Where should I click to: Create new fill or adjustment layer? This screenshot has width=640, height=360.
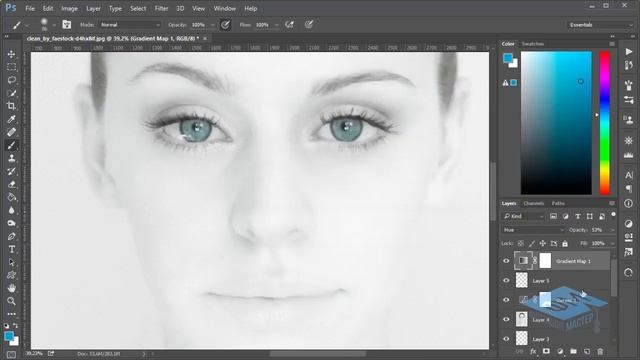tap(560, 351)
